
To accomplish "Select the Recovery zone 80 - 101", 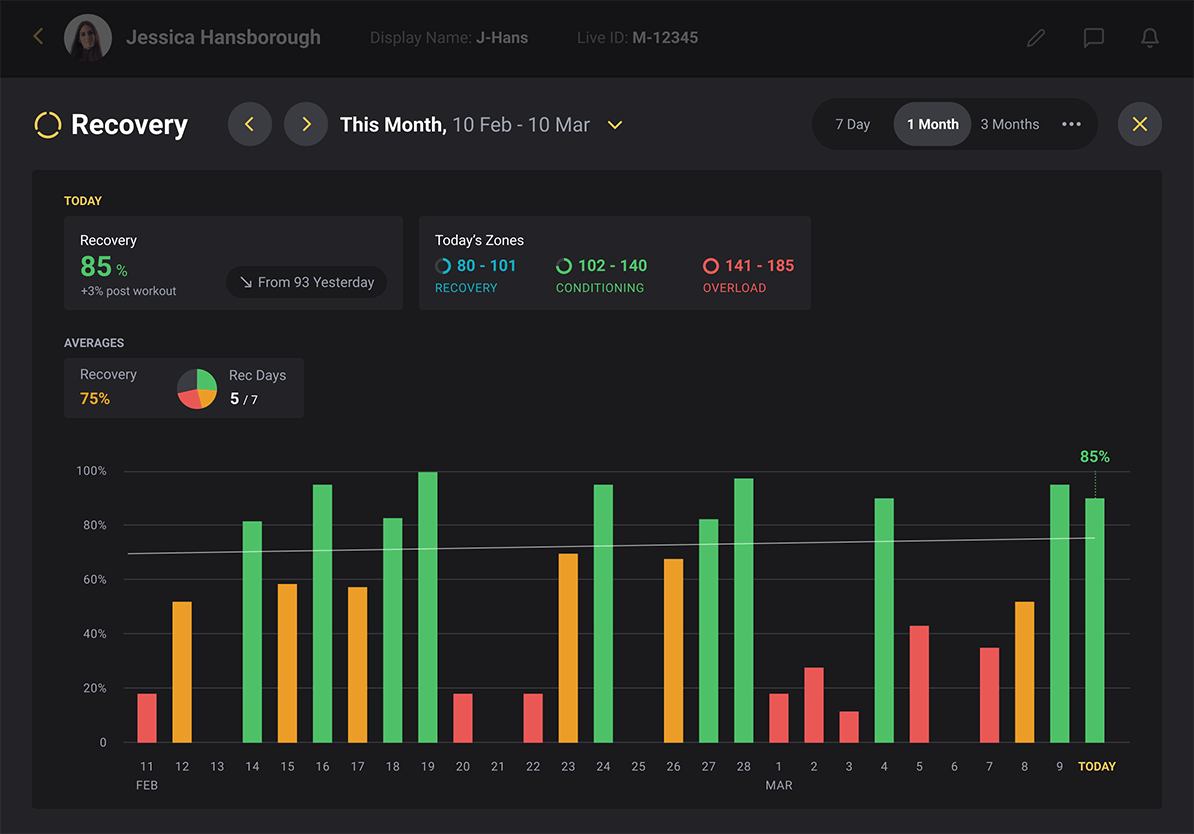I will coord(476,266).
